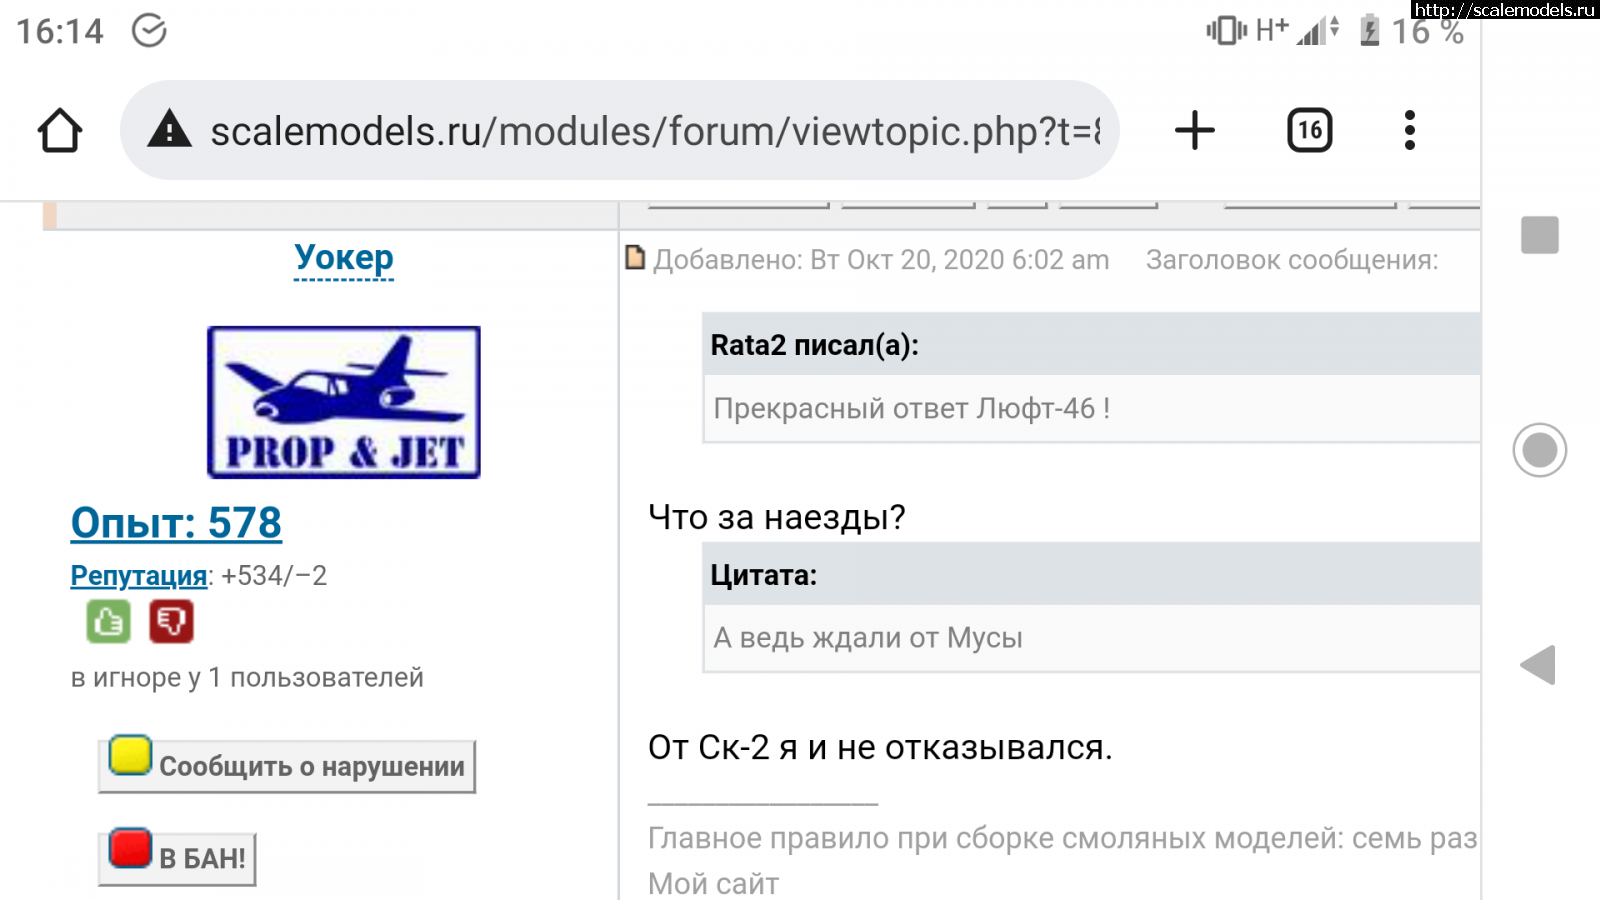Click the red thumbs-down reputation icon
The width and height of the screenshot is (1600, 900).
tap(171, 621)
